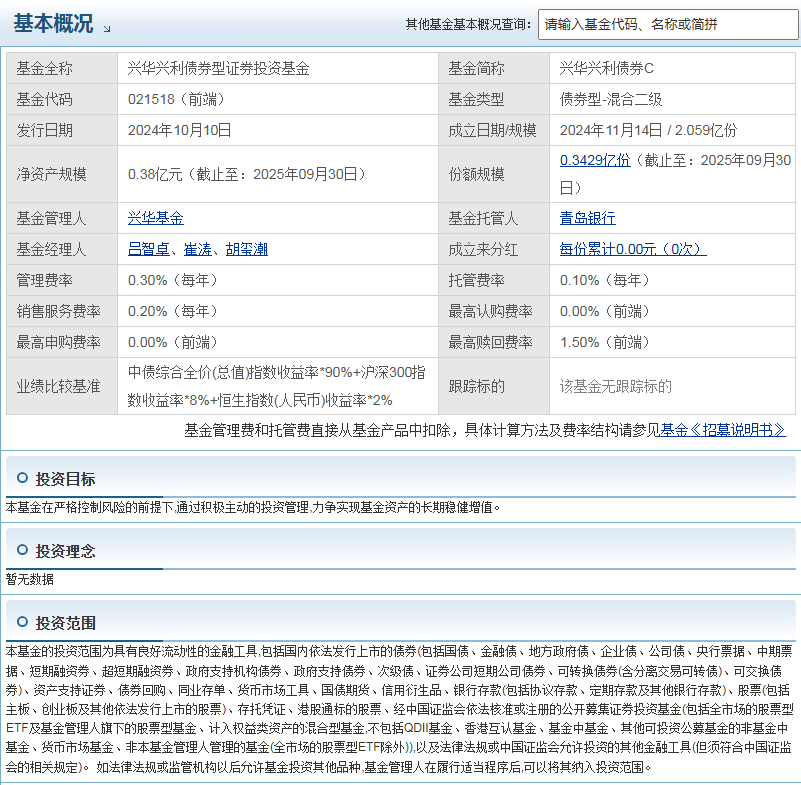The width and height of the screenshot is (801, 785).
Task: Select the investment objective paragraph 本基金在严格控制风险
Action: coord(253,507)
